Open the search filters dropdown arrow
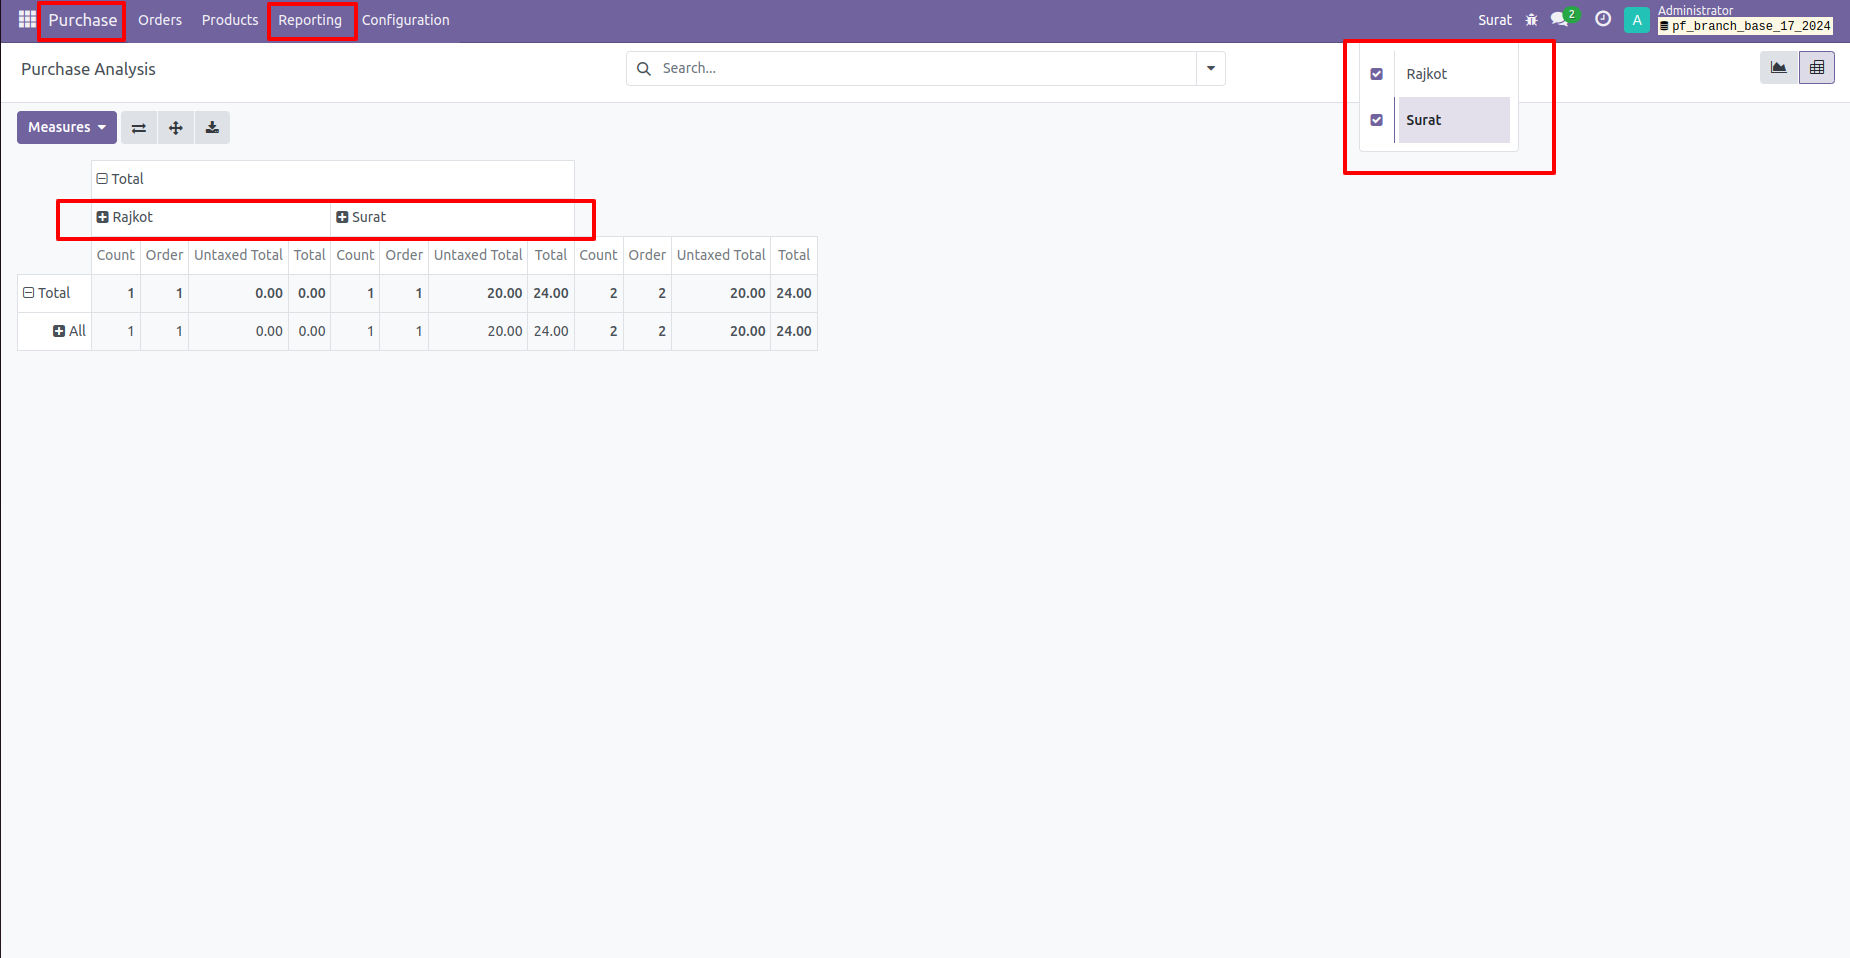Viewport: 1850px width, 958px height. point(1210,68)
